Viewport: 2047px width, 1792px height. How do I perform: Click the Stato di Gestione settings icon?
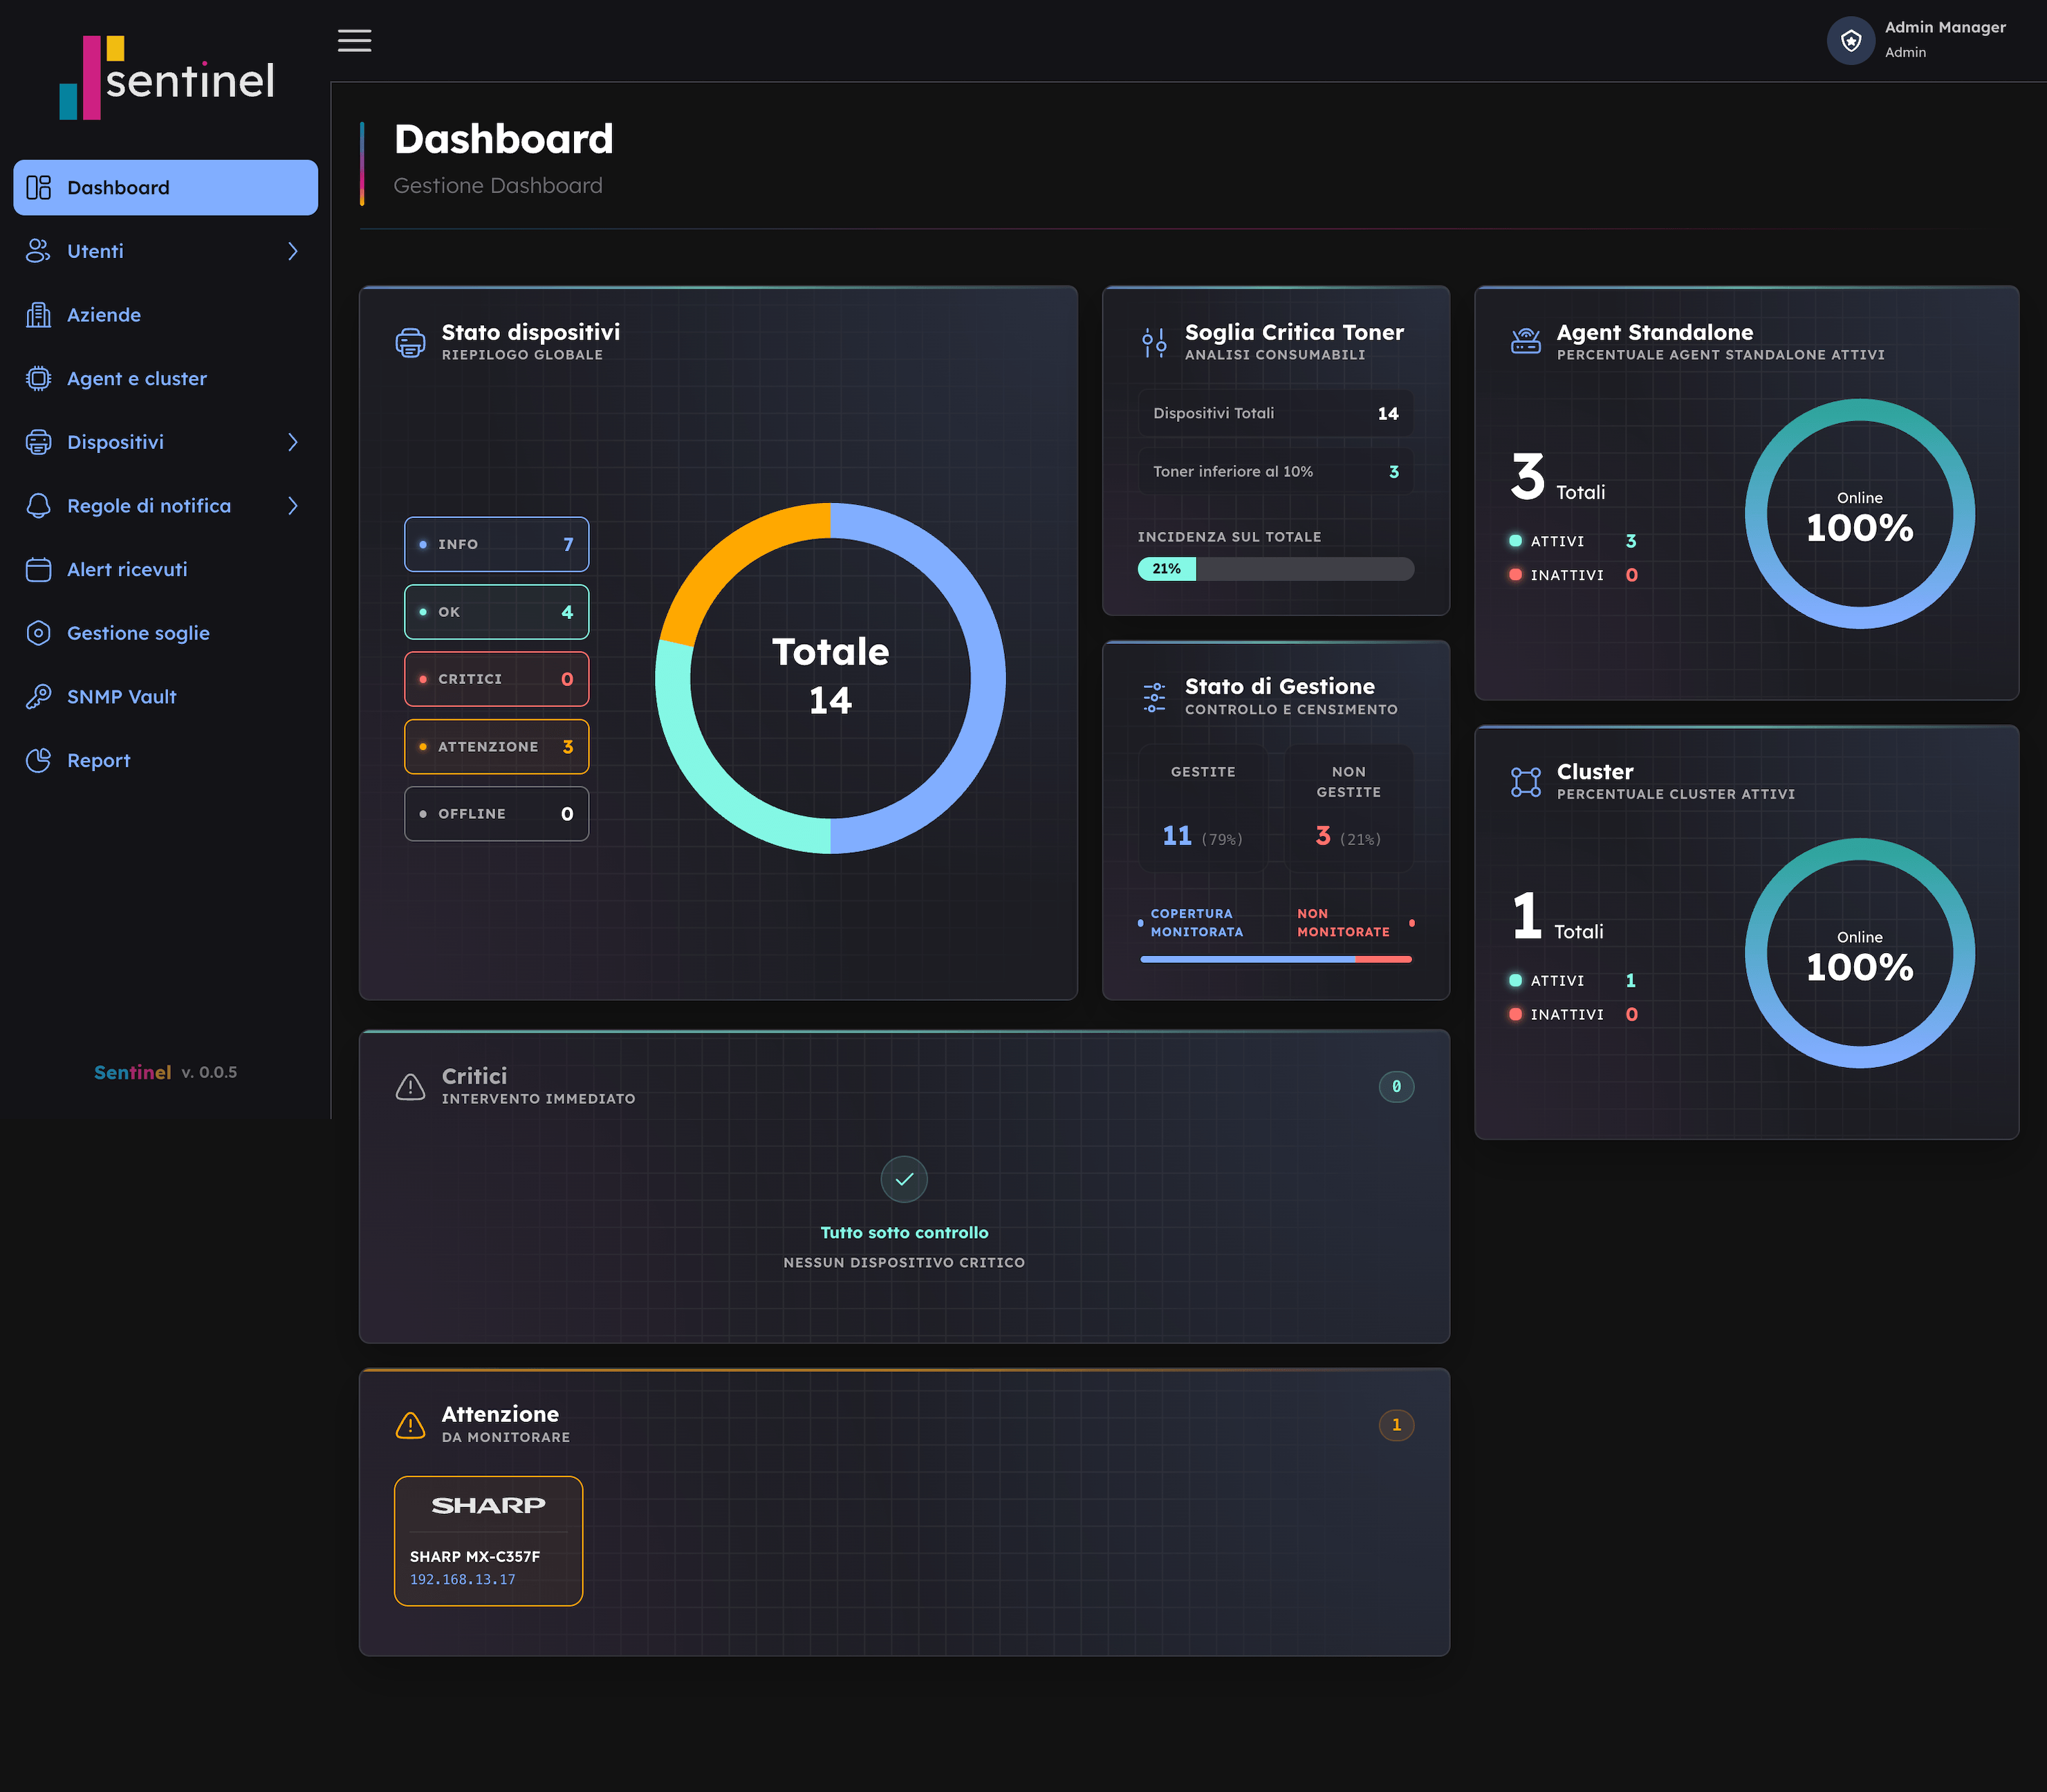point(1154,697)
